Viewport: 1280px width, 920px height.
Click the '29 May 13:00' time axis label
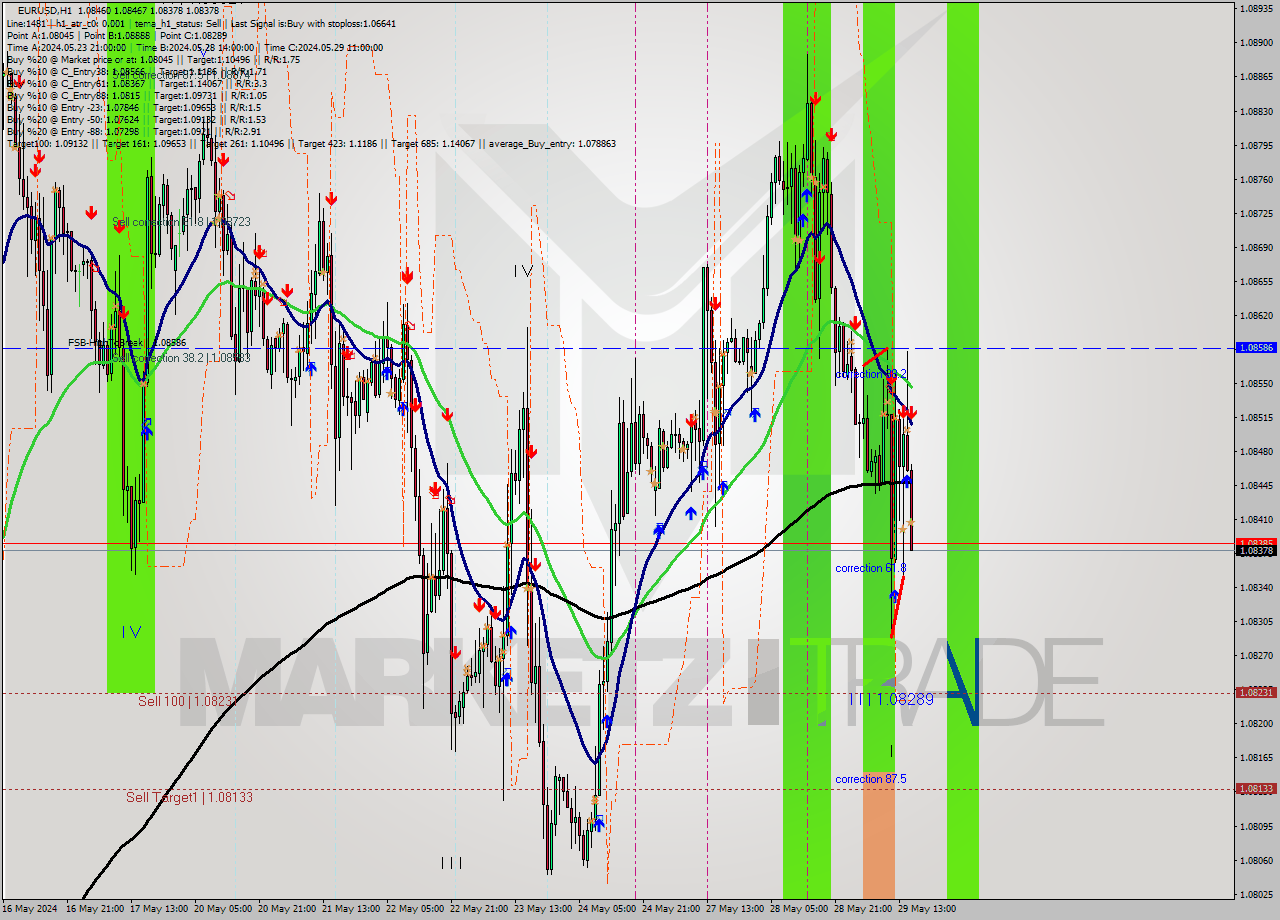point(927,909)
